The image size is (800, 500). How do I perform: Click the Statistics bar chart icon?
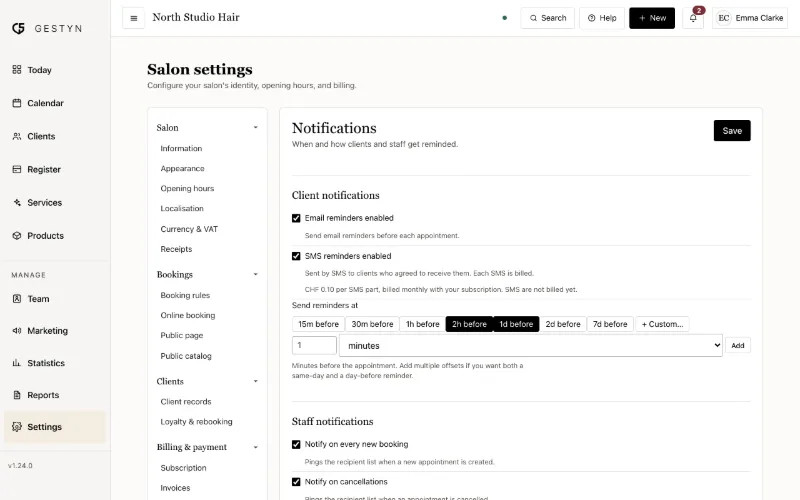pyautogui.click(x=17, y=363)
